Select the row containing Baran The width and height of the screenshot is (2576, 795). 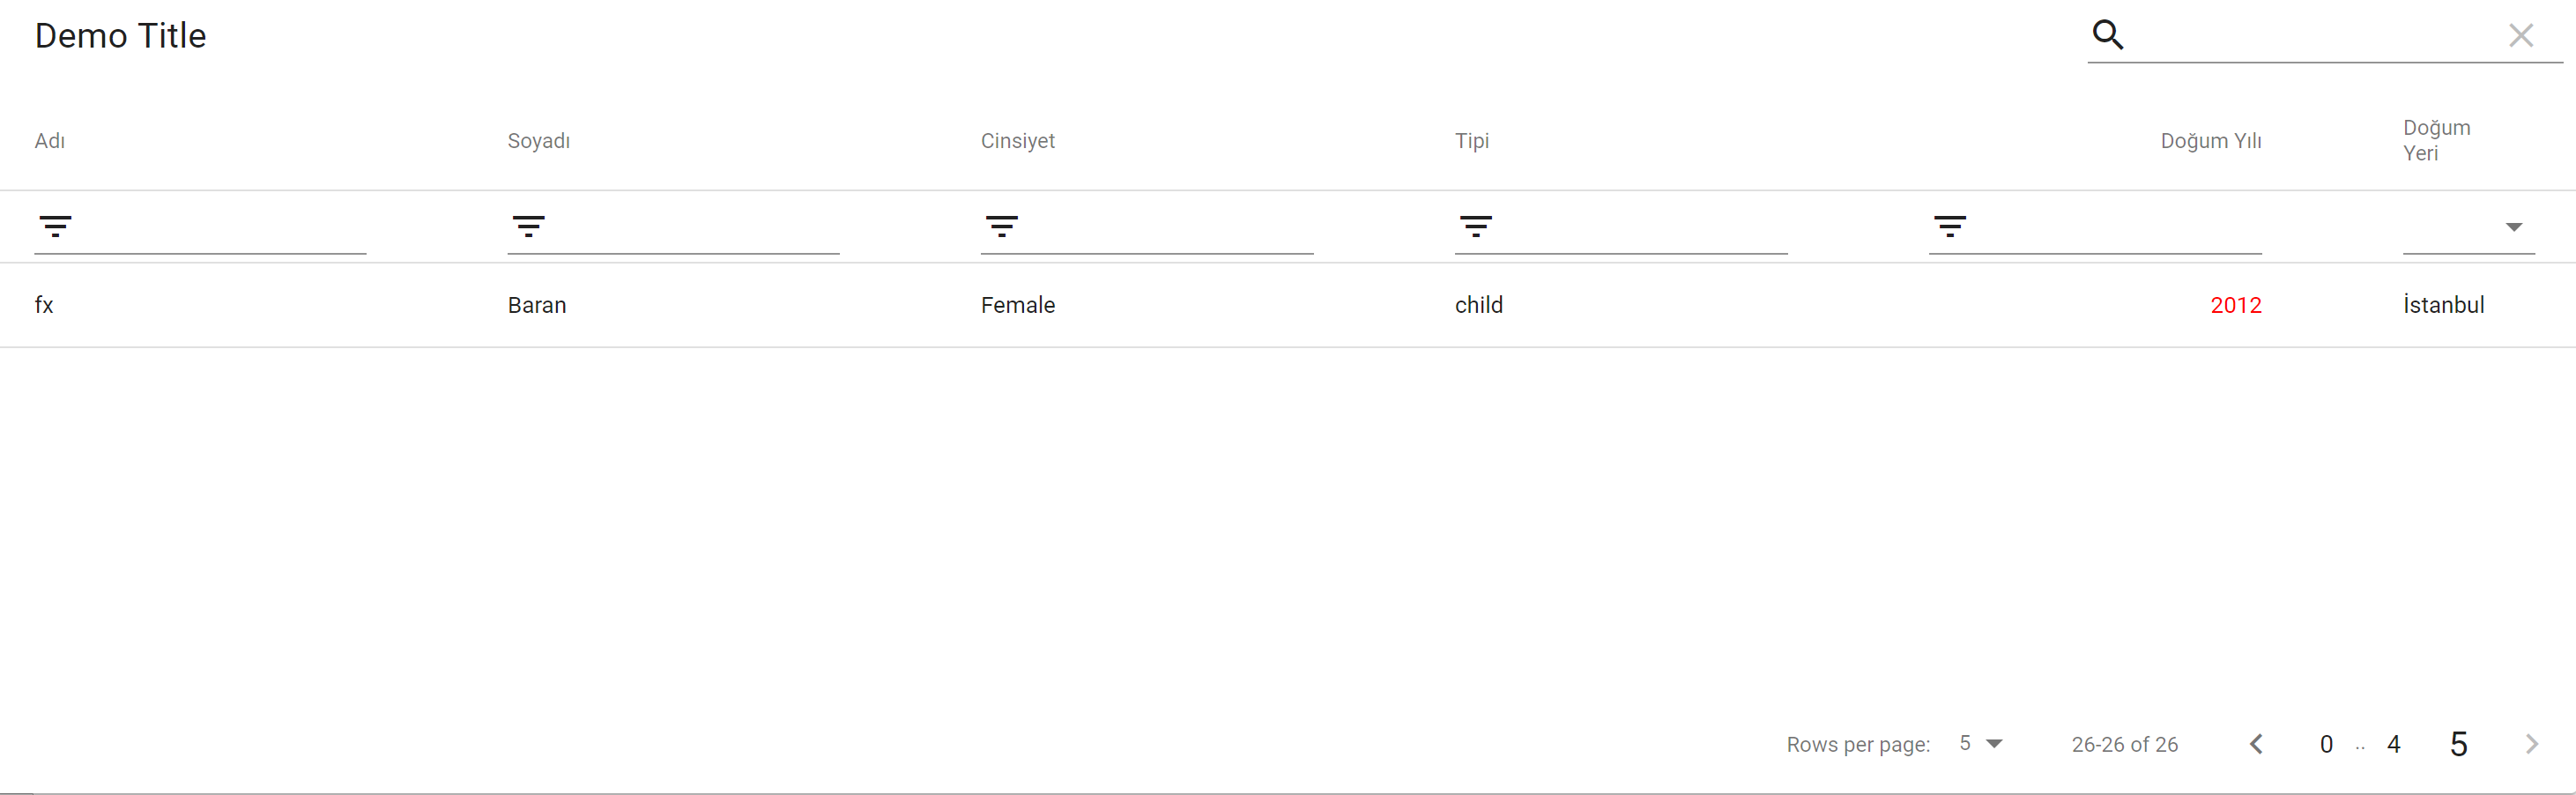click(537, 305)
